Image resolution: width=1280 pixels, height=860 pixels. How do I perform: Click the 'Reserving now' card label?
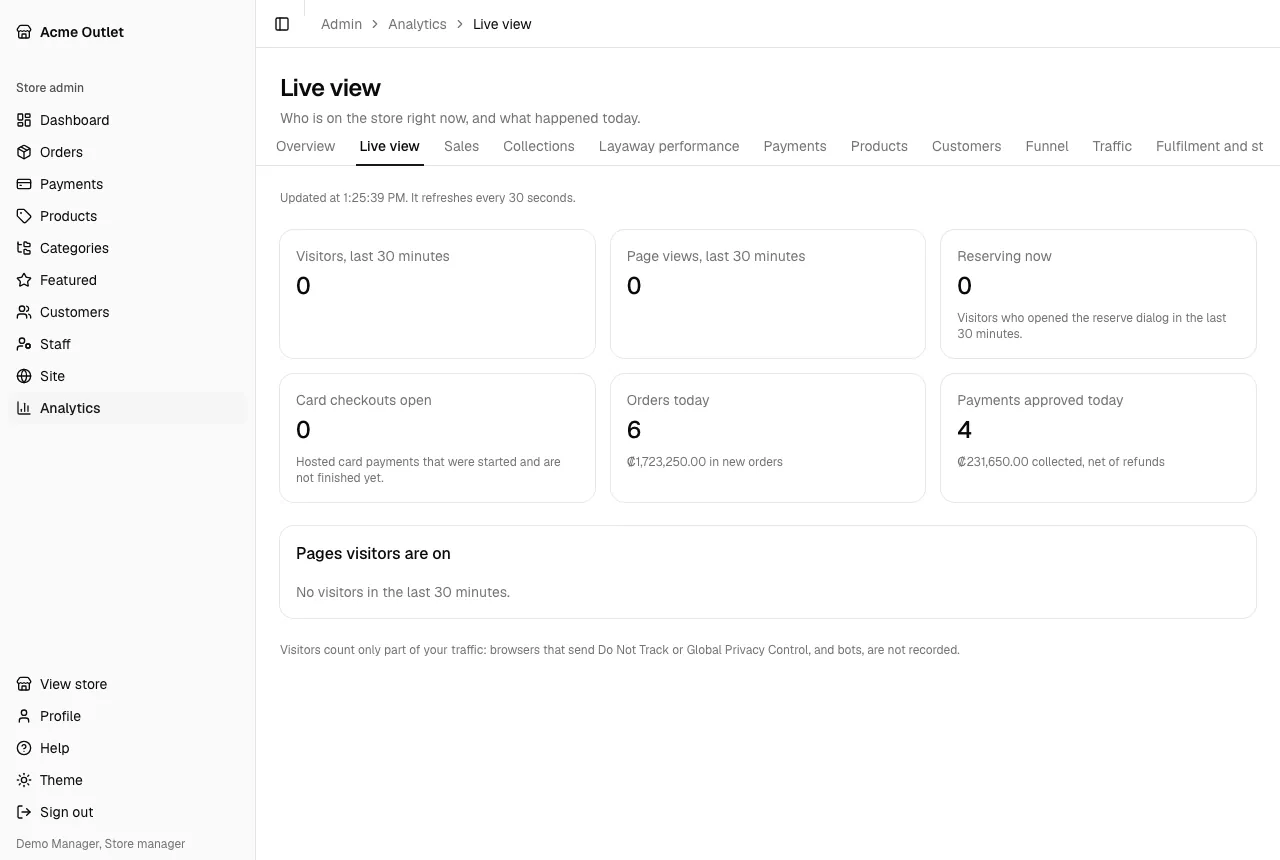(x=1004, y=256)
